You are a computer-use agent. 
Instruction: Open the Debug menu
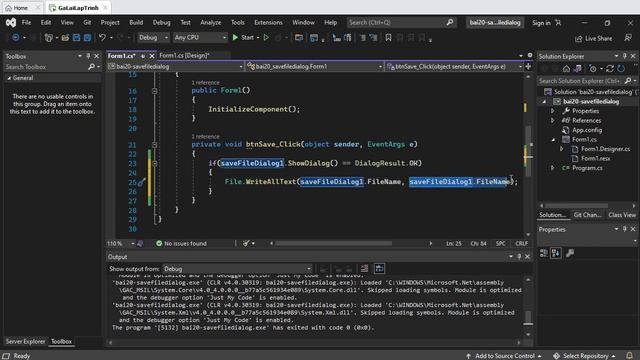click(x=162, y=22)
